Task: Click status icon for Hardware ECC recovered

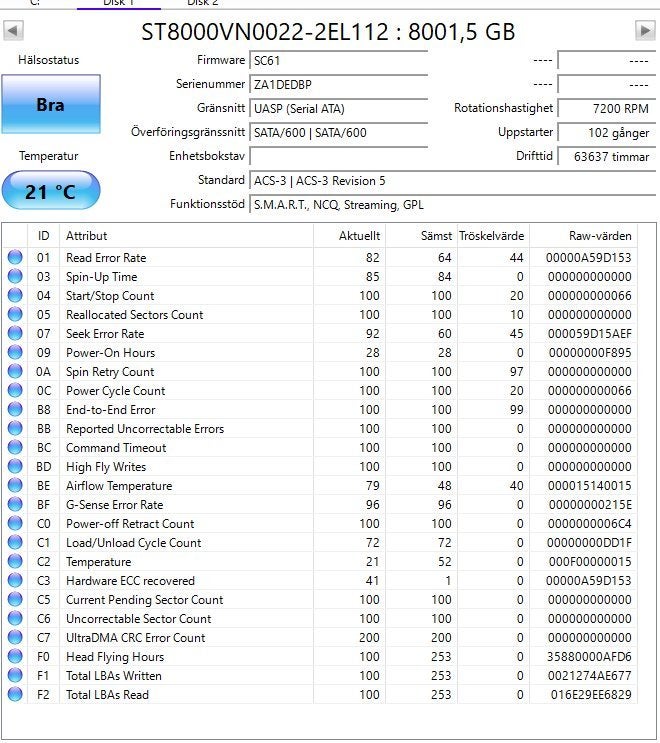Action: pos(15,580)
